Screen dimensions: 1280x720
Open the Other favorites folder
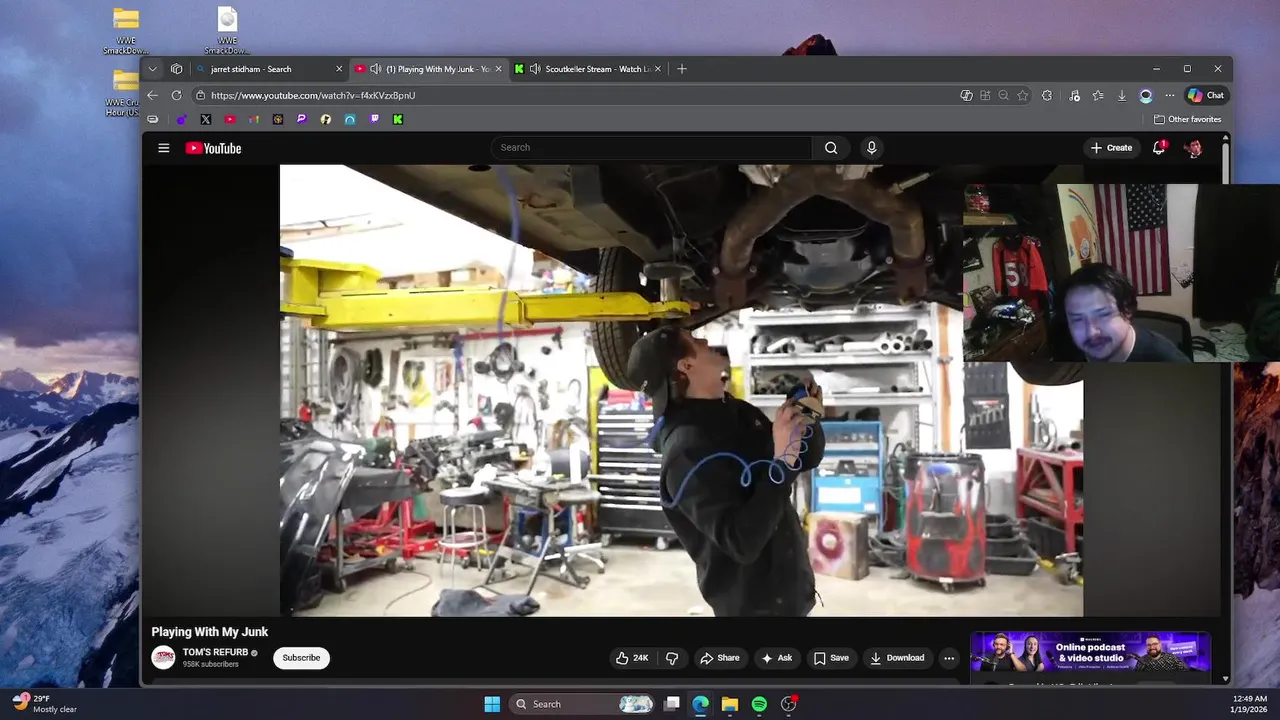pos(1187,119)
